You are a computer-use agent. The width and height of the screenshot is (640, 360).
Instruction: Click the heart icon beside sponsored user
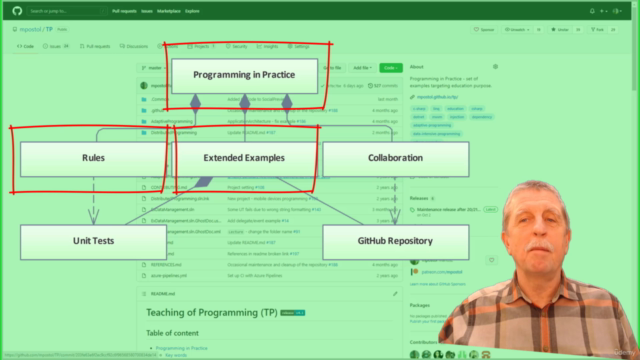point(492,260)
